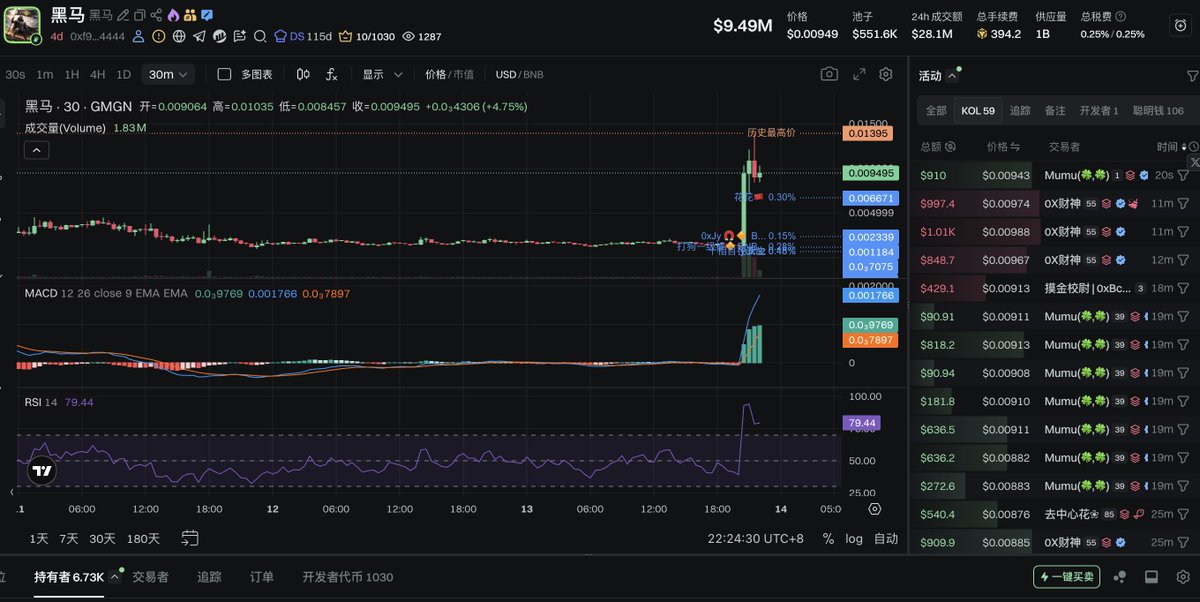
Task: Open chart settings via the gear icon
Action: pyautogui.click(x=886, y=73)
